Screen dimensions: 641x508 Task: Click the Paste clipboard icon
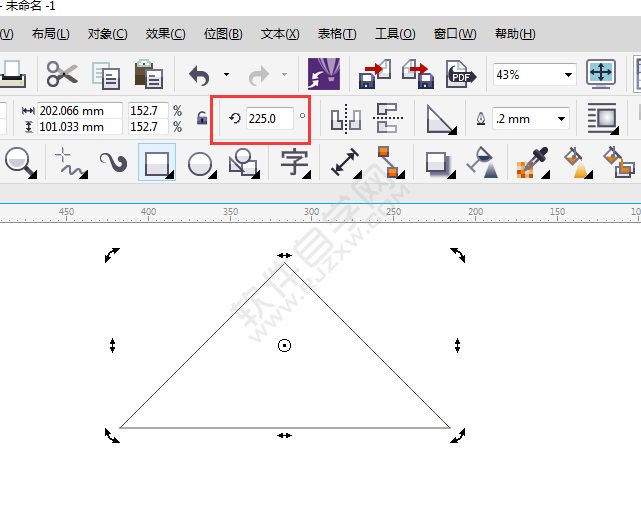tap(149, 74)
